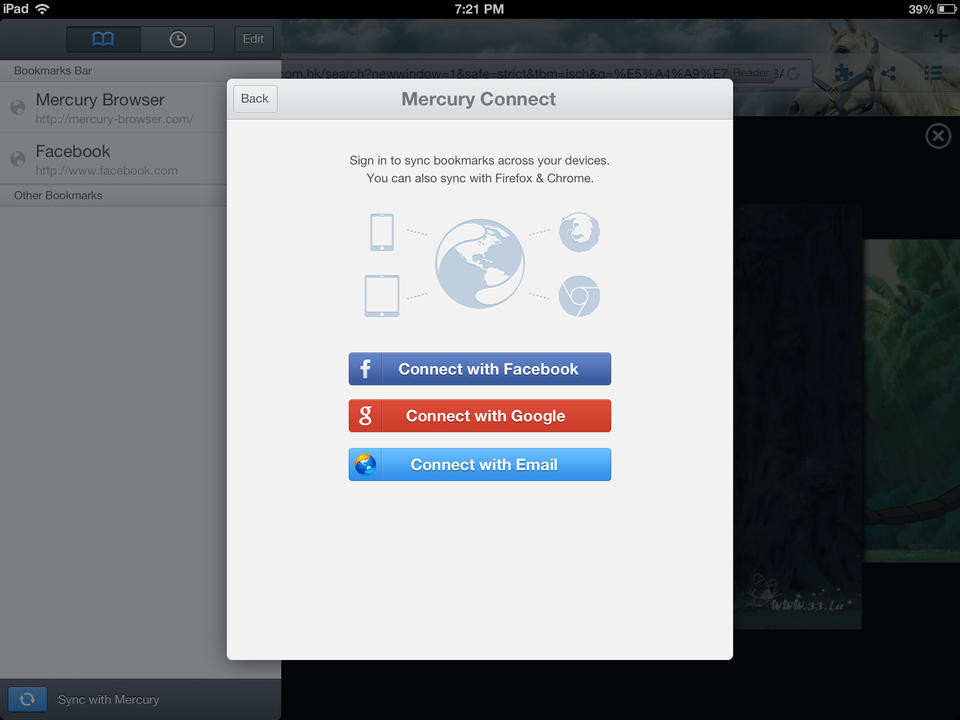Screen dimensions: 960x720
Task: Tap the tablet icon in sync illustration
Action: coord(382,296)
